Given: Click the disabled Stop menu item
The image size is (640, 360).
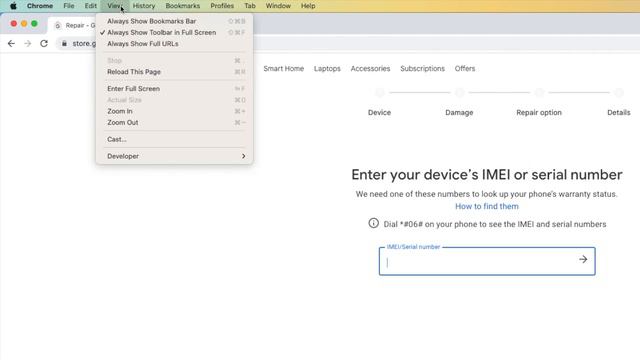Looking at the screenshot, I should coord(174,60).
